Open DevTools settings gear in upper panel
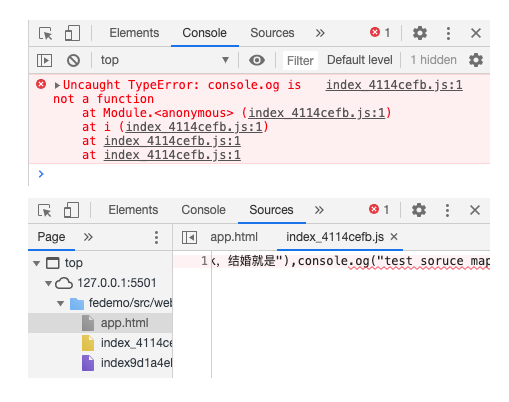The width and height of the screenshot is (509, 402). (x=420, y=33)
